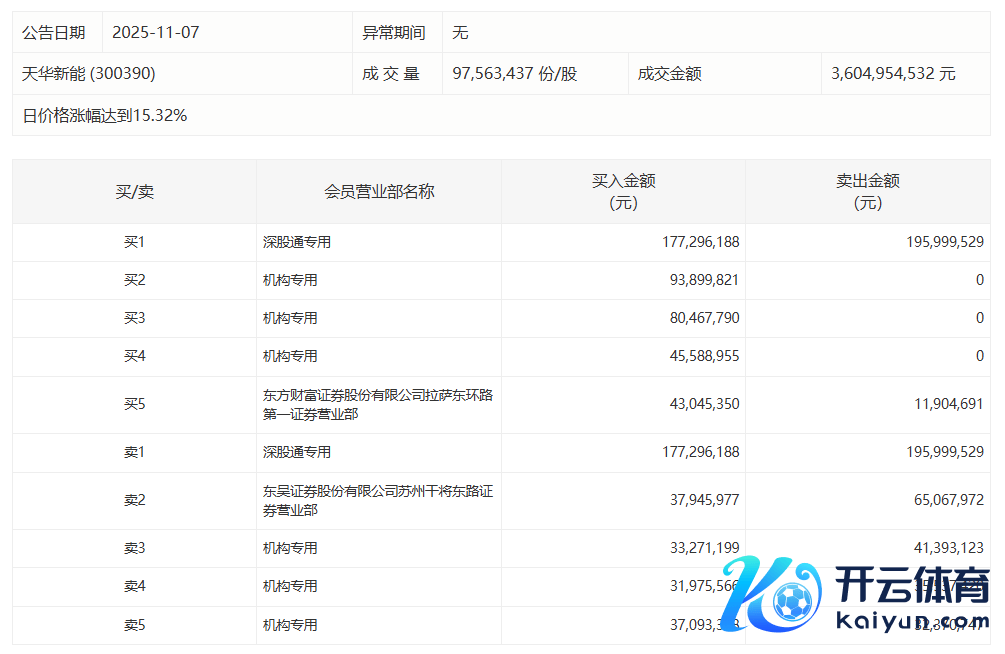Click the 日价格涨幅达到15.32% notice text
Screen dimensions: 1005x654
point(105,116)
